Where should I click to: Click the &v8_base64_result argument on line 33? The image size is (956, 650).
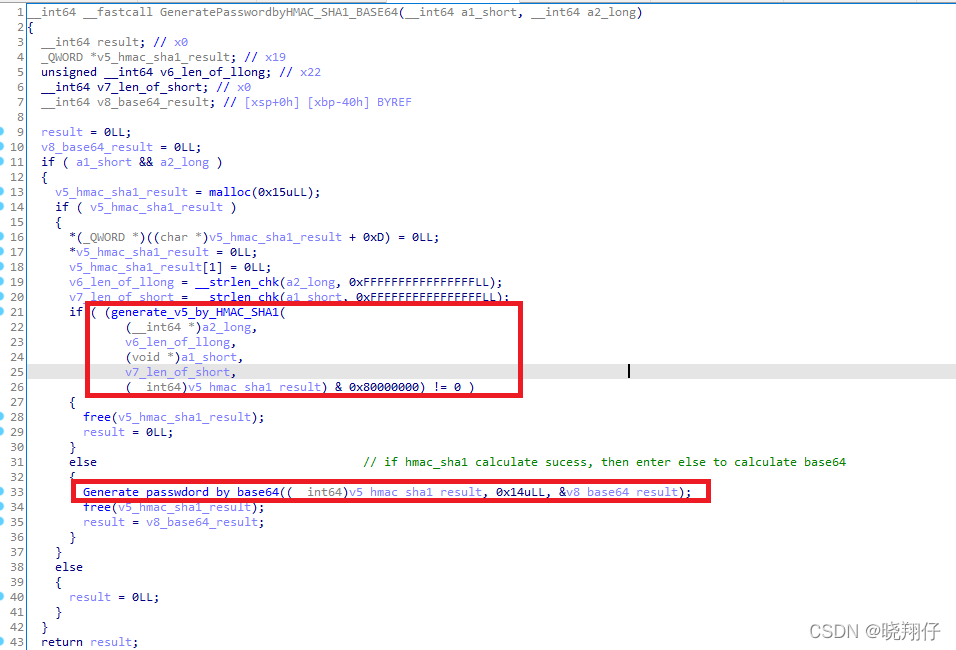coord(618,492)
